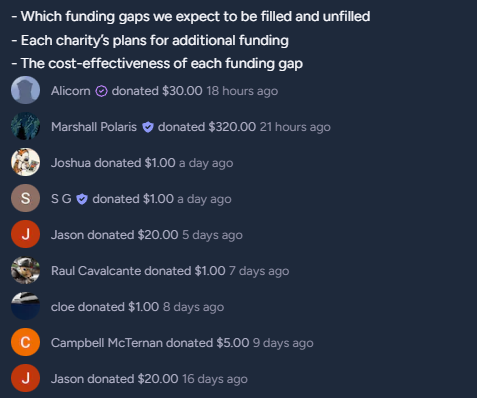Open cloe's donor name link

point(63,307)
